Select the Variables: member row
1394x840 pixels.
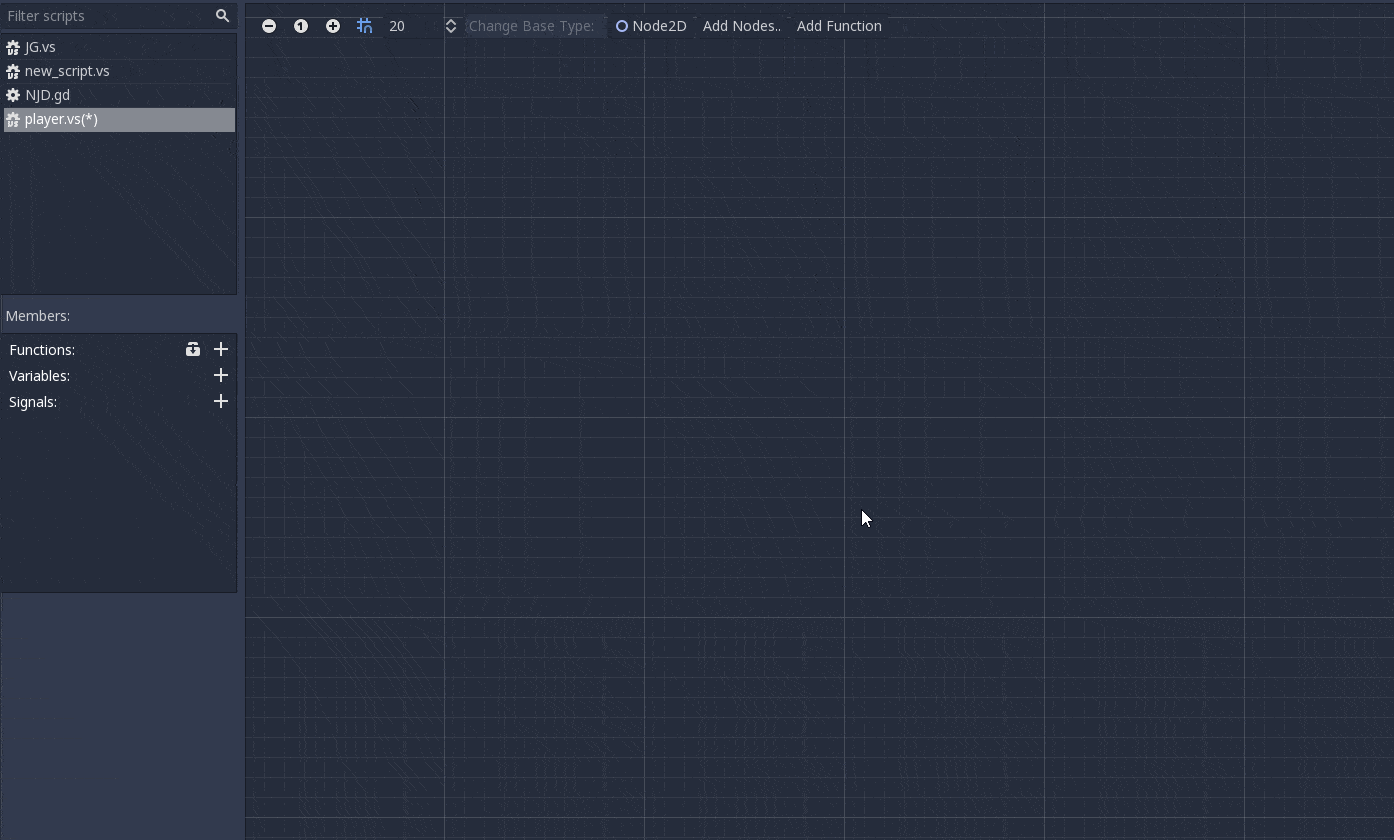click(119, 375)
